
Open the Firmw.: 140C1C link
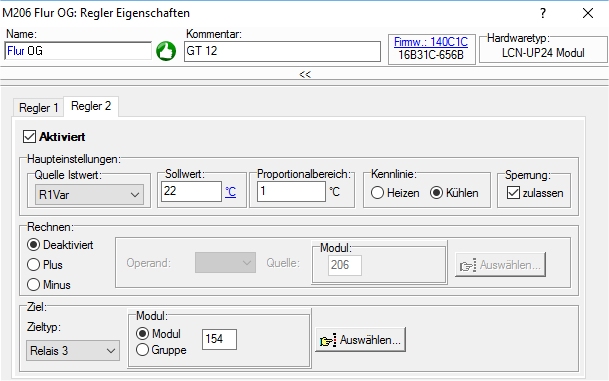[x=431, y=42]
